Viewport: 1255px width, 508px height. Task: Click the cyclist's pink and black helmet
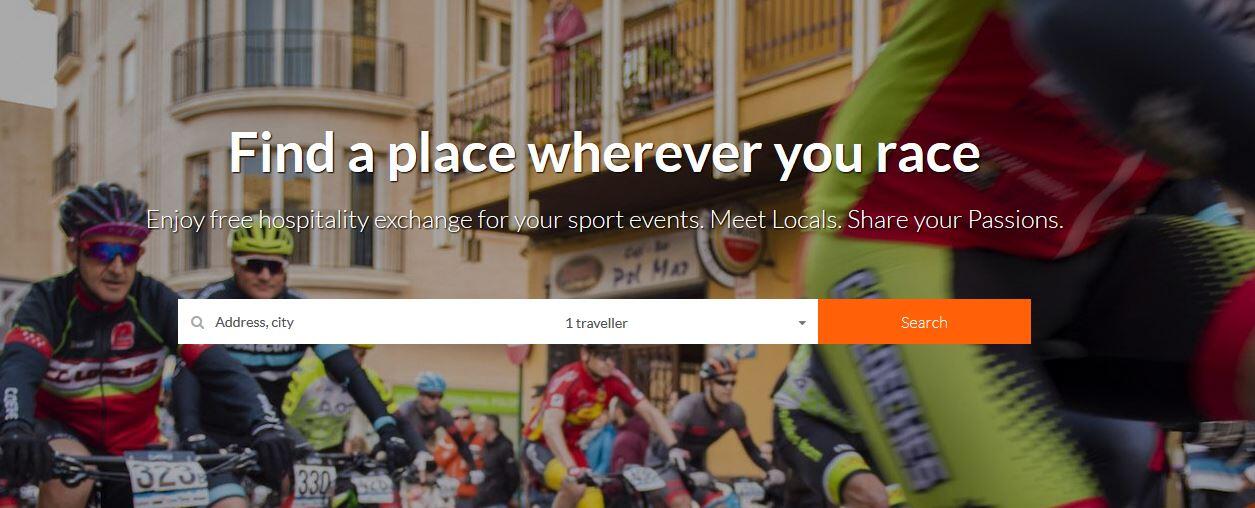pos(103,211)
